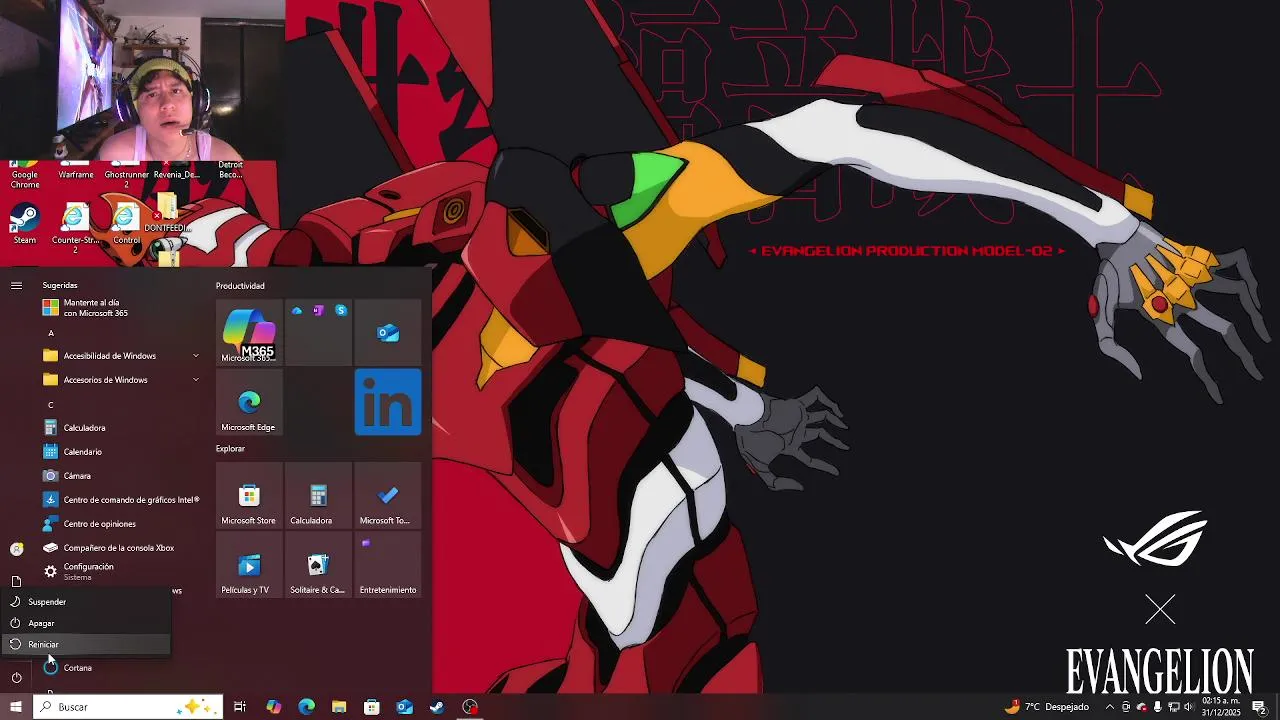Open Cortana from the app list

122,668
